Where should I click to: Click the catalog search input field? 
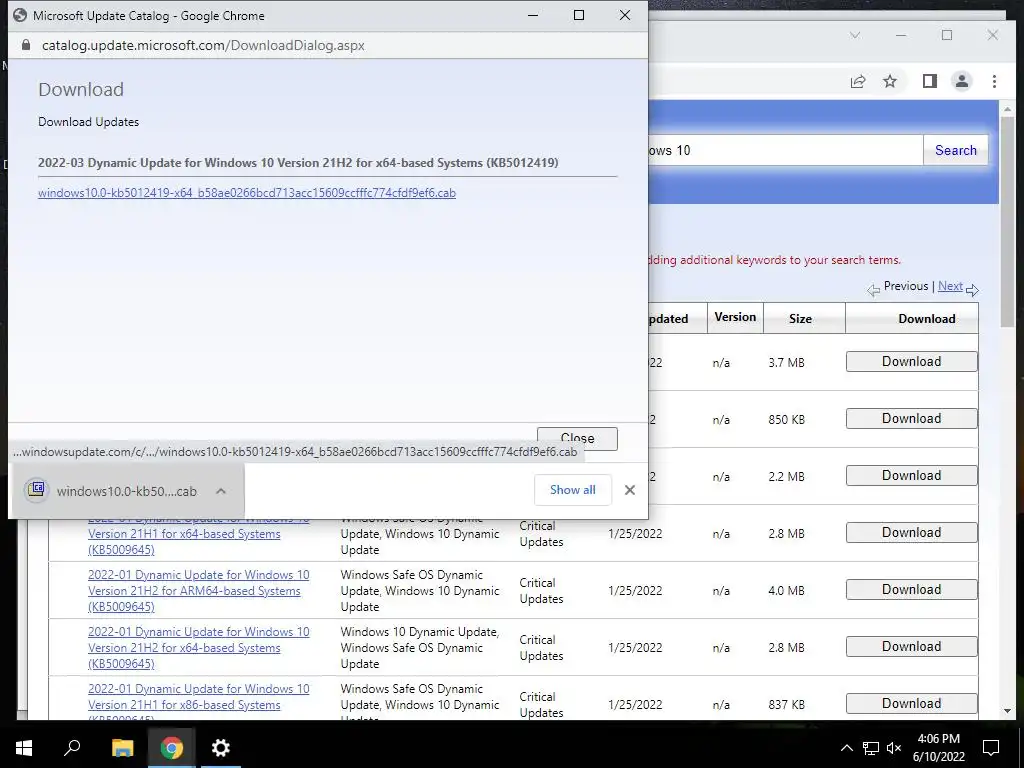click(x=785, y=150)
